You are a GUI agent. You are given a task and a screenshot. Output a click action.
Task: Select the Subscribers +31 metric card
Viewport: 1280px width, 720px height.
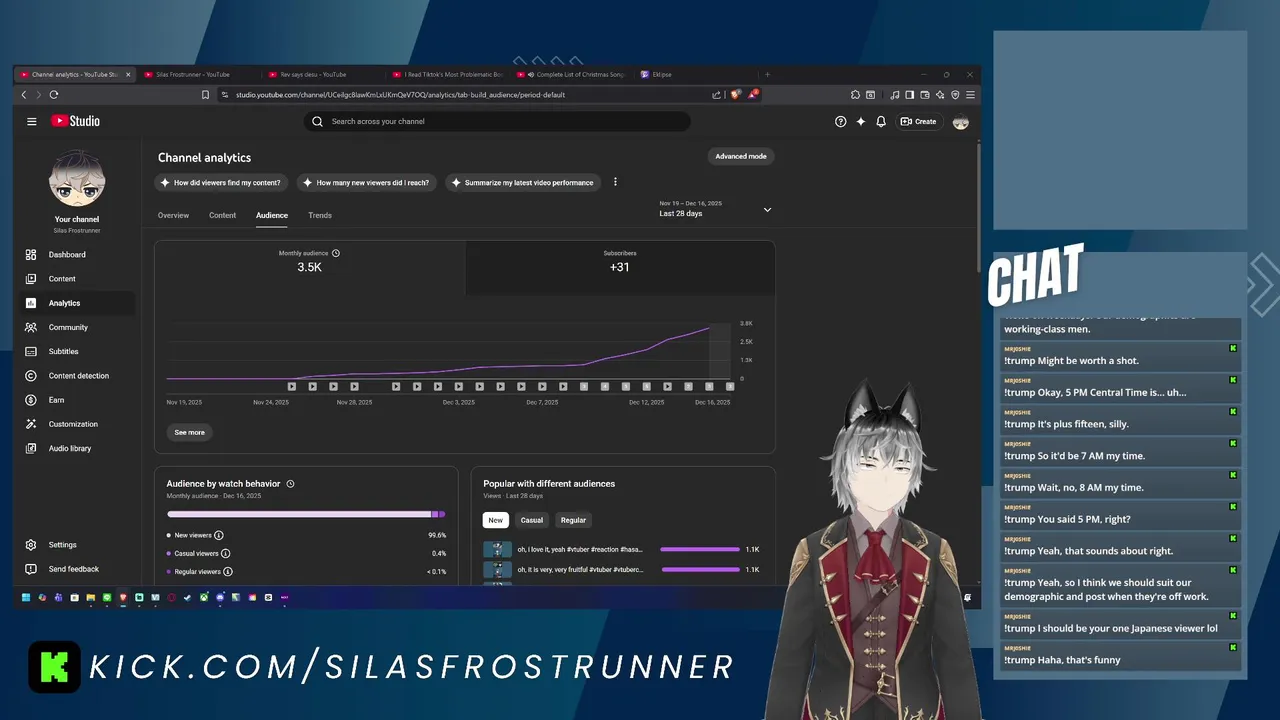tap(620, 268)
